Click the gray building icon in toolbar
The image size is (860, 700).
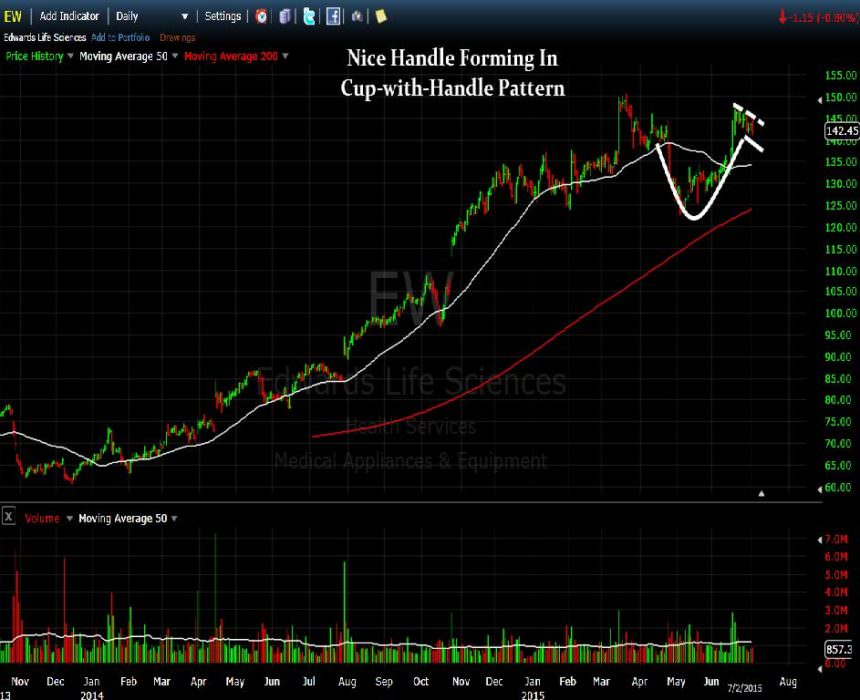click(x=357, y=16)
